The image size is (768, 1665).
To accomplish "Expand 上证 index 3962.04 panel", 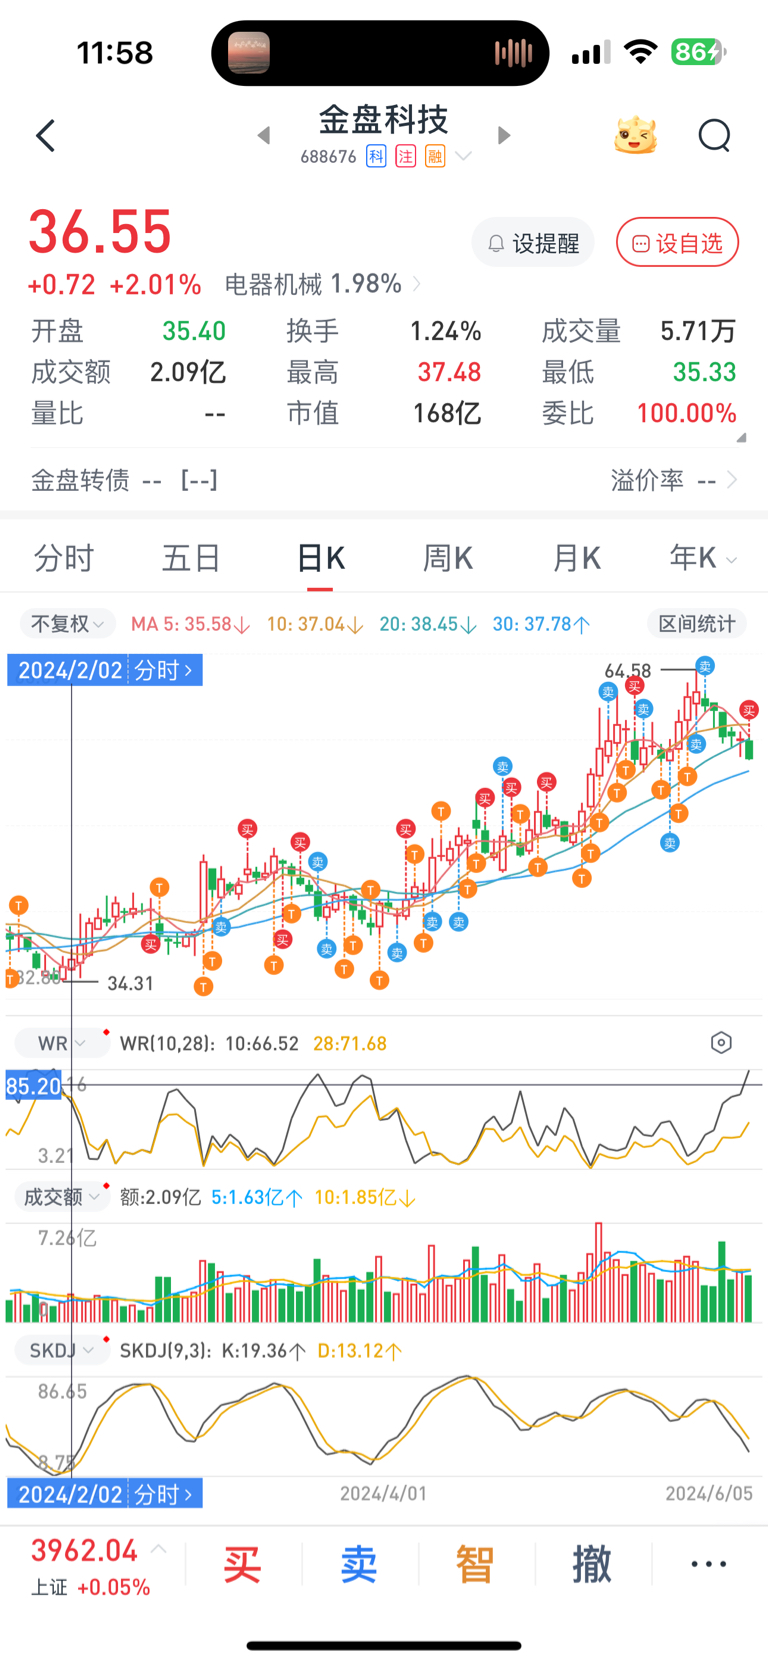I will pos(98,1567).
